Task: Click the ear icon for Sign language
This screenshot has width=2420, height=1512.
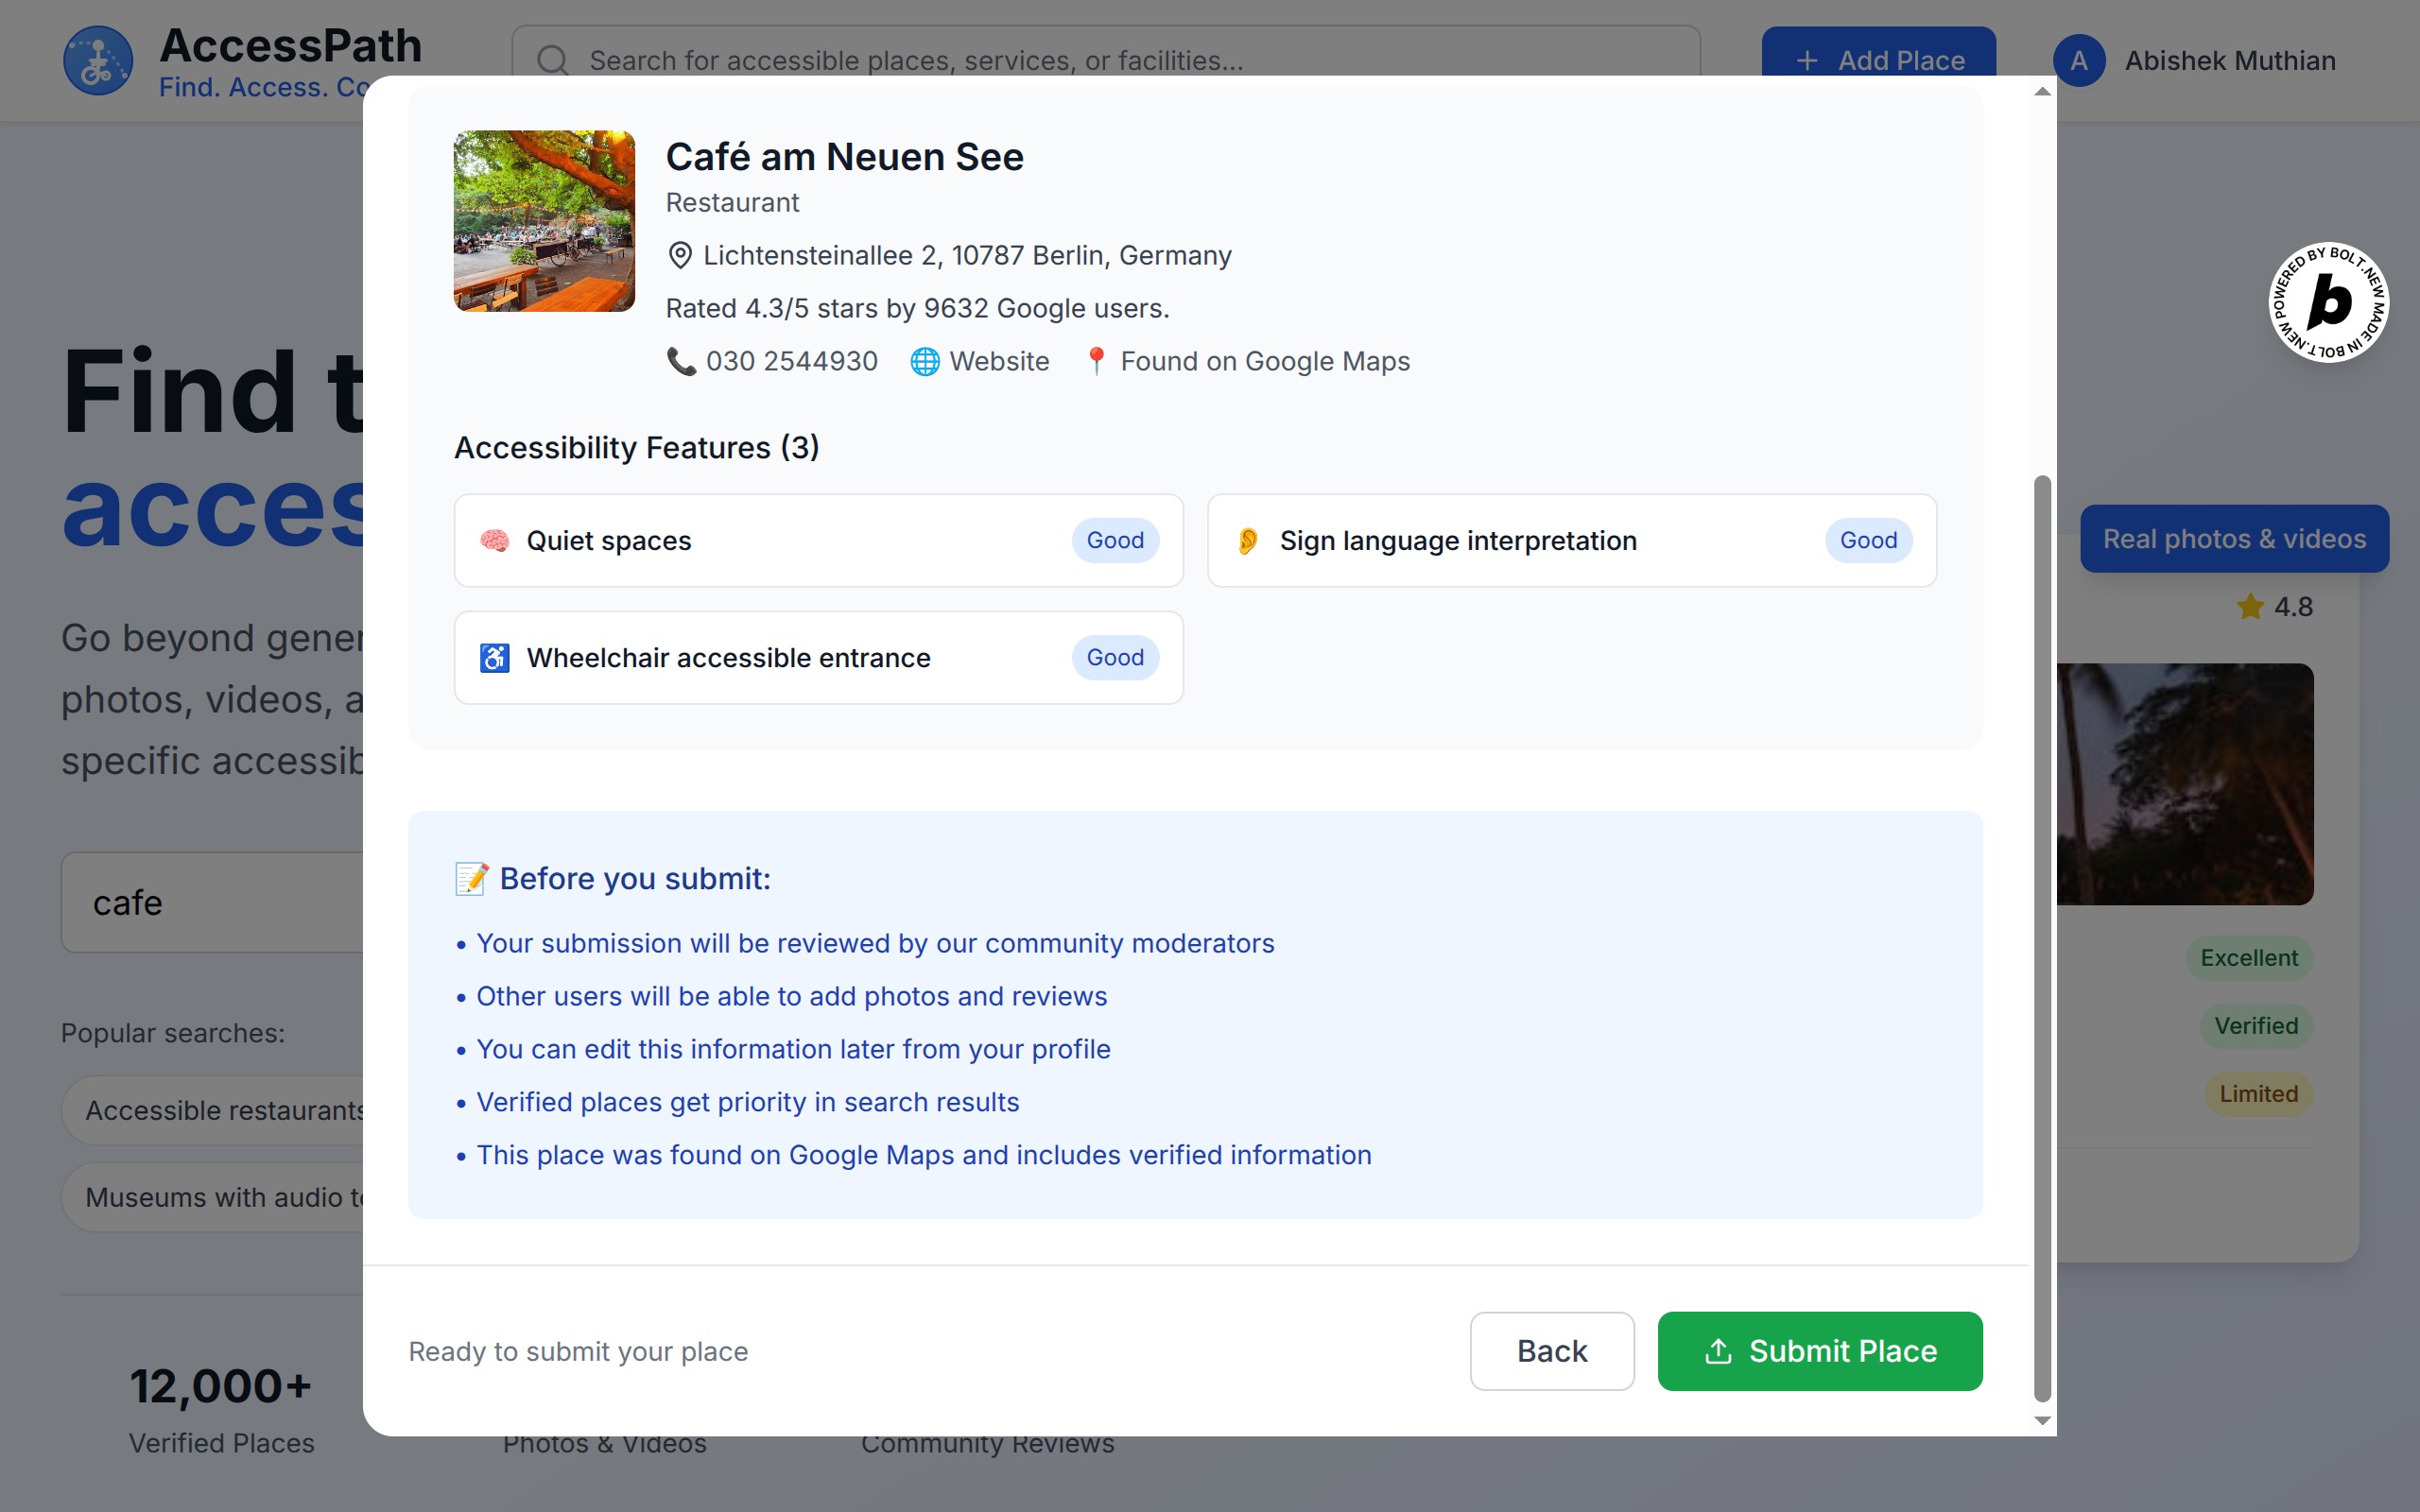Action: tap(1248, 541)
